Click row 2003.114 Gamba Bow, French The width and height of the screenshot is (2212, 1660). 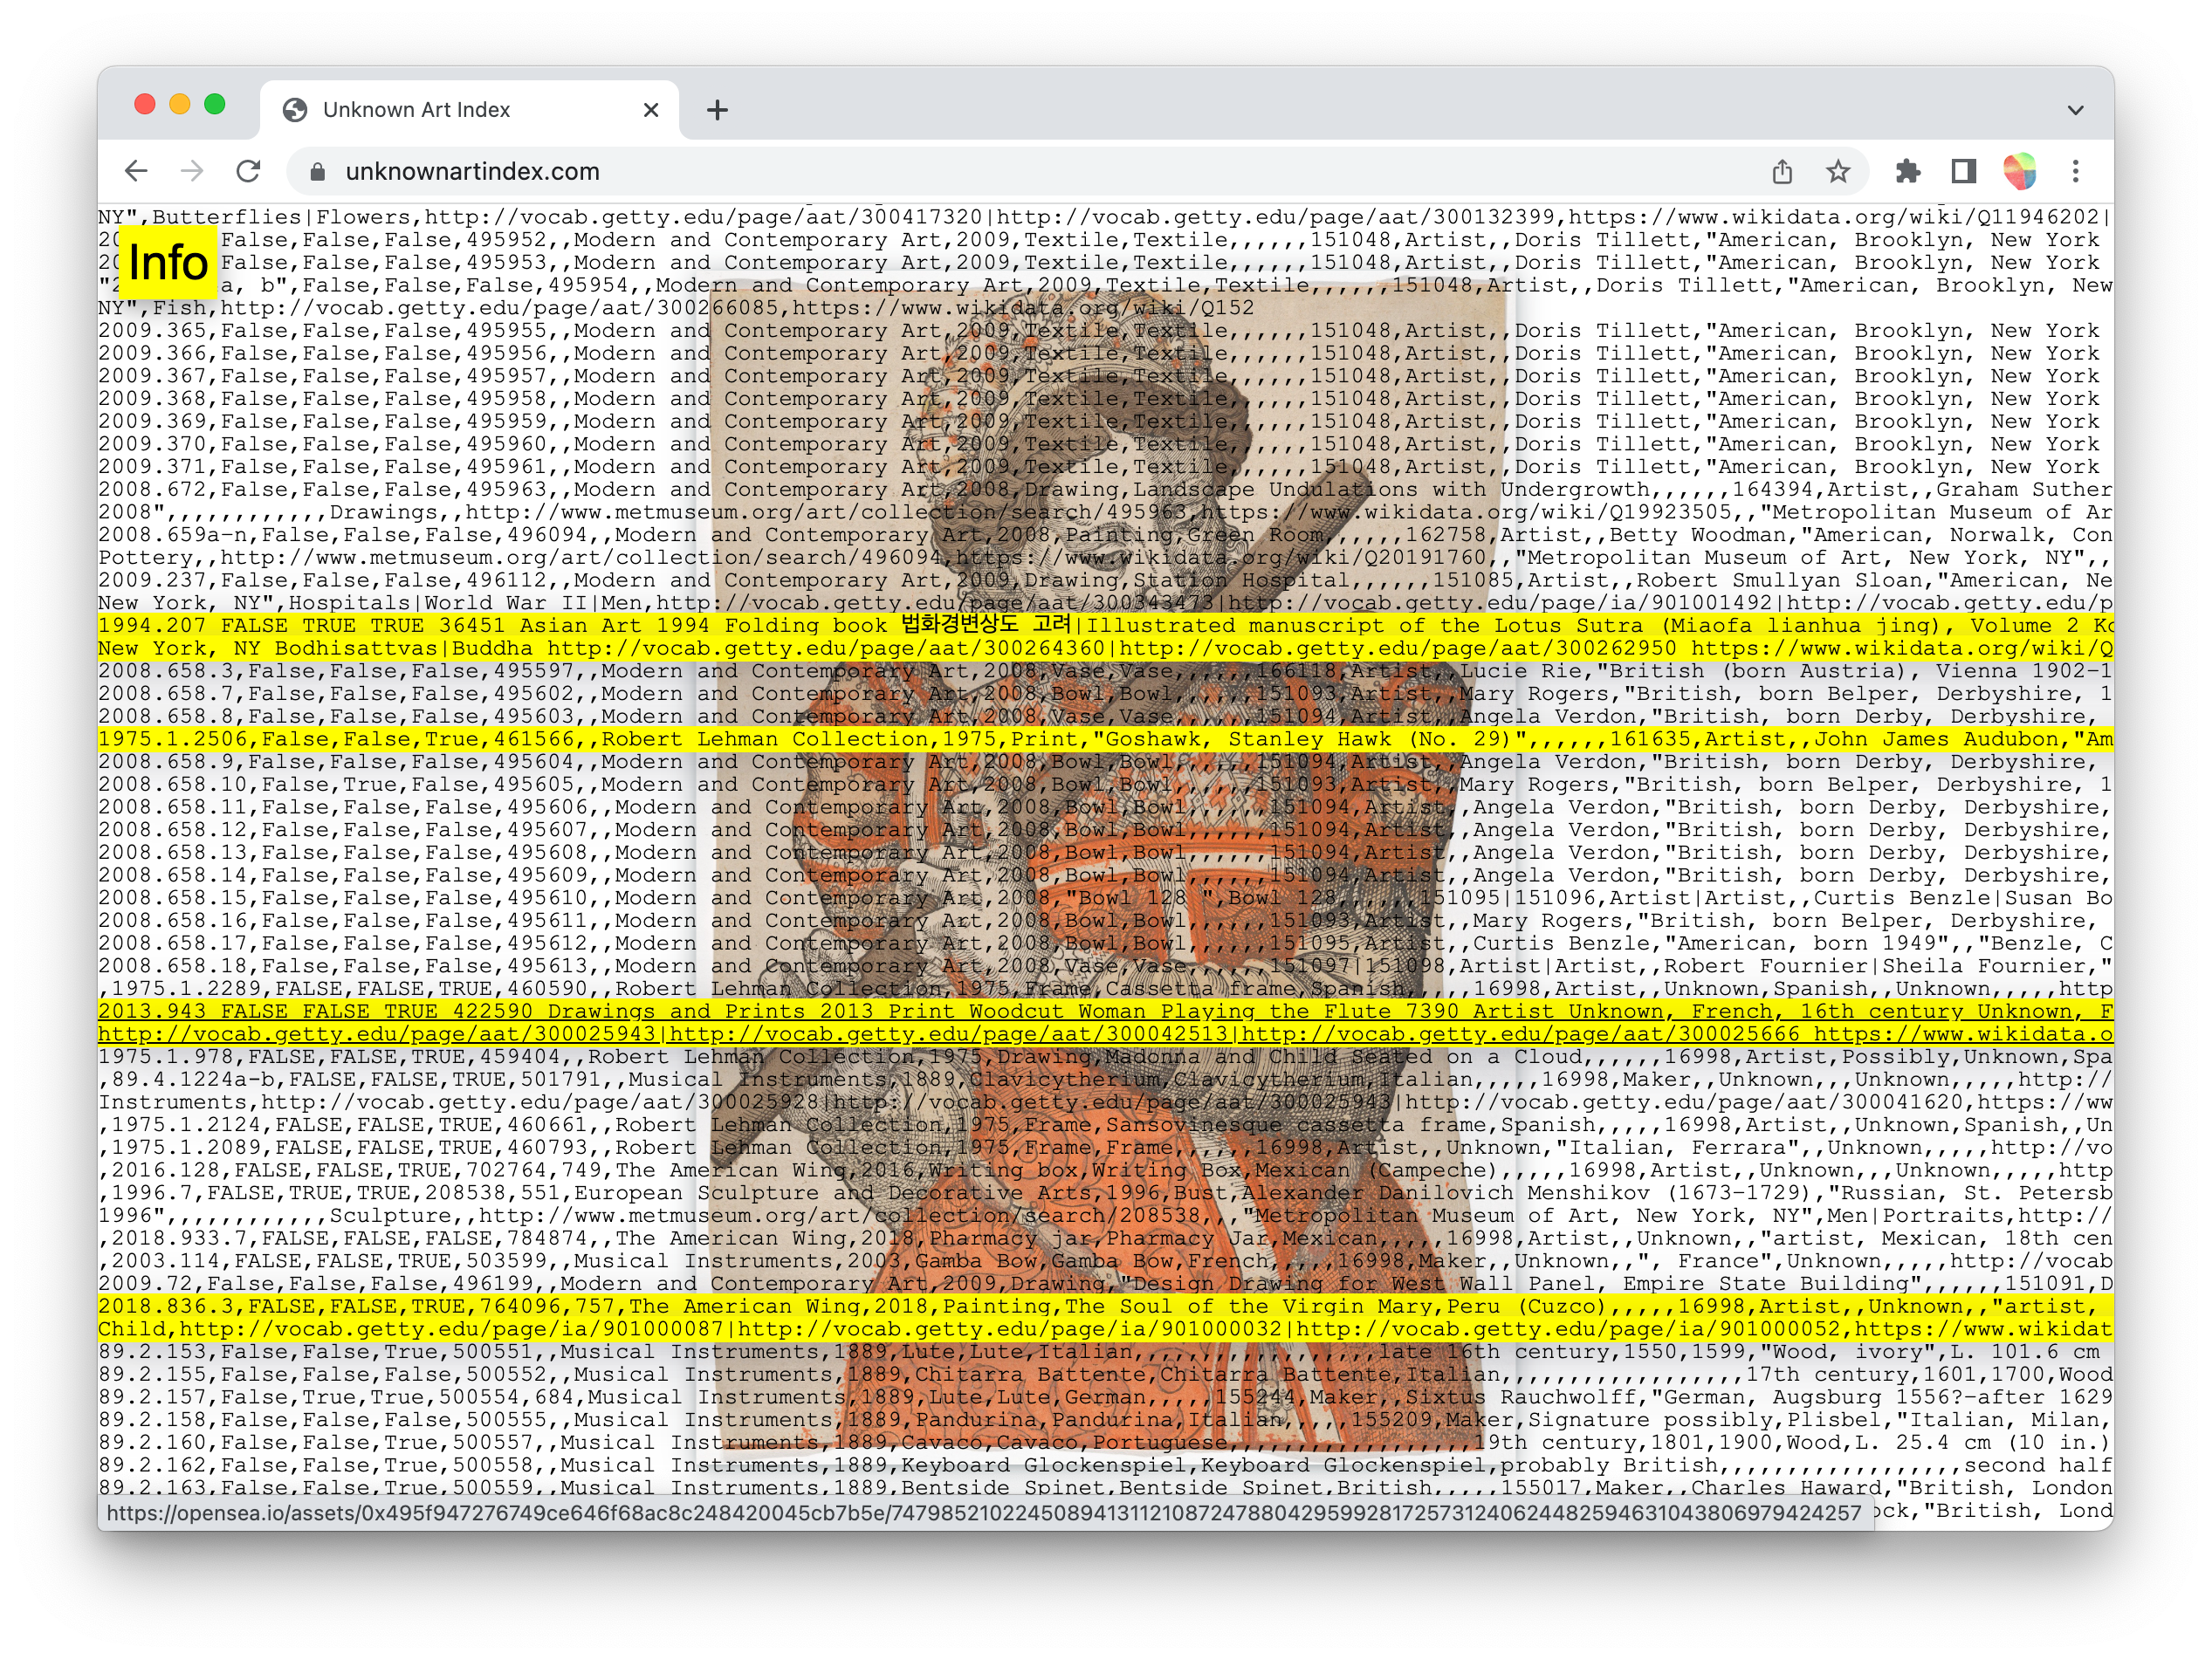[x=1105, y=1261]
